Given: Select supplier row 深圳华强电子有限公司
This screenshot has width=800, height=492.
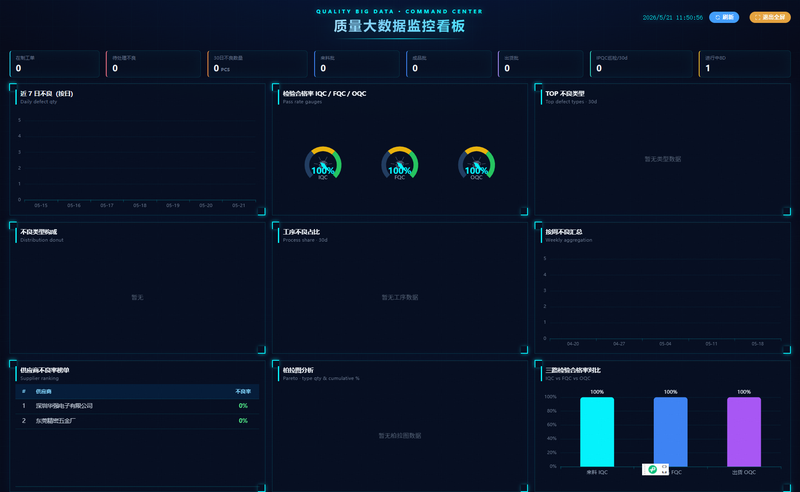Looking at the screenshot, I should click(137, 406).
